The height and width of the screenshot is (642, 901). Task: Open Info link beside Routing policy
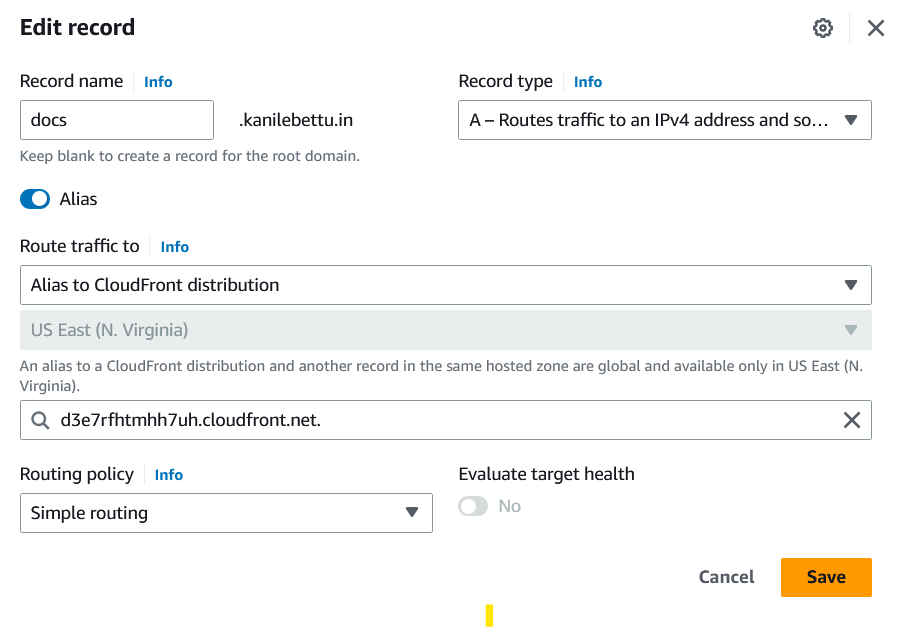[x=168, y=475]
